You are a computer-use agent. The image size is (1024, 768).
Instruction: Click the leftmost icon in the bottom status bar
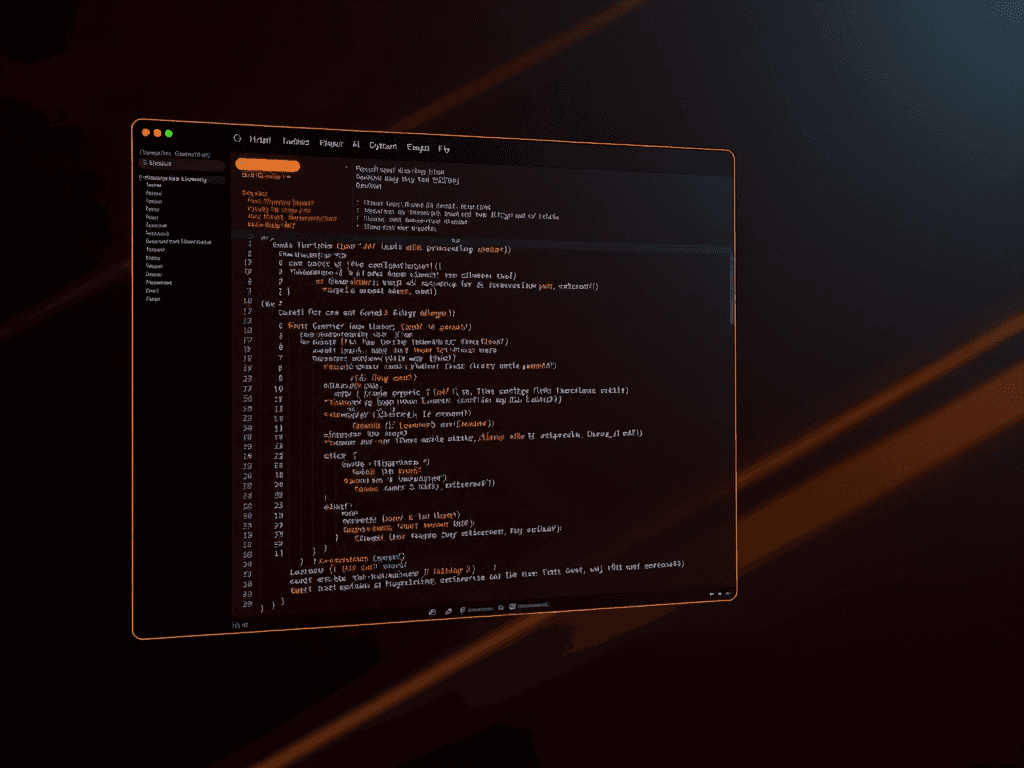432,606
